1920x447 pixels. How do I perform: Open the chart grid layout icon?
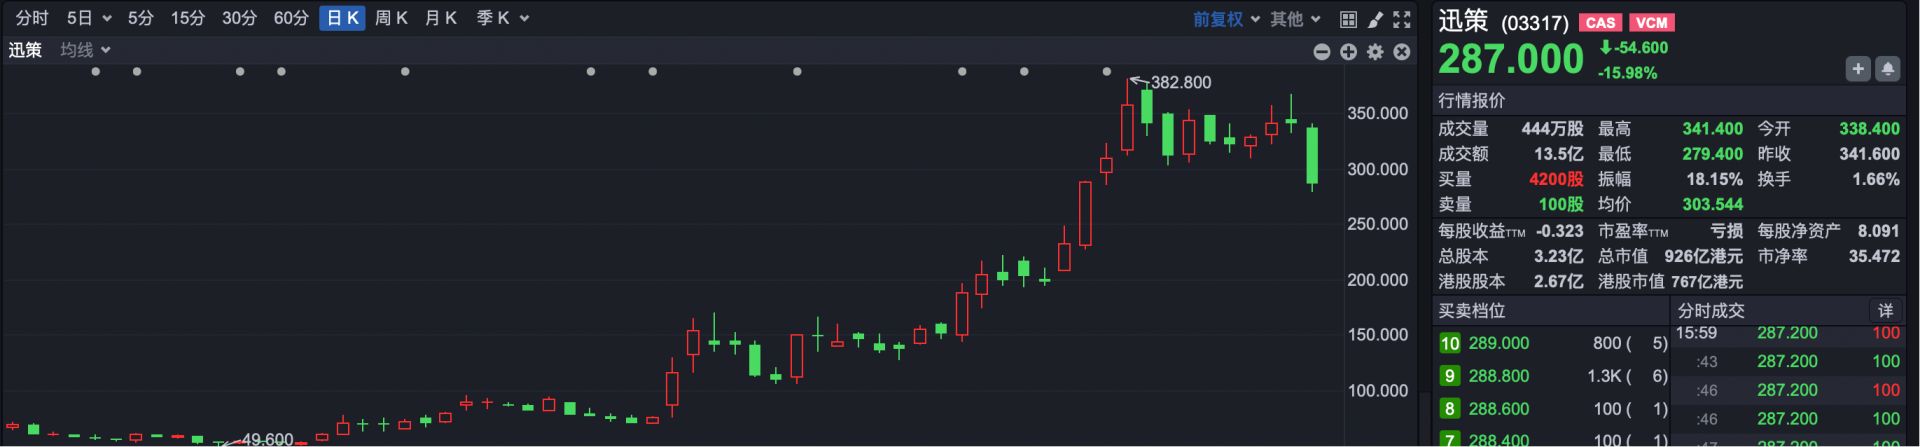pyautogui.click(x=1348, y=19)
